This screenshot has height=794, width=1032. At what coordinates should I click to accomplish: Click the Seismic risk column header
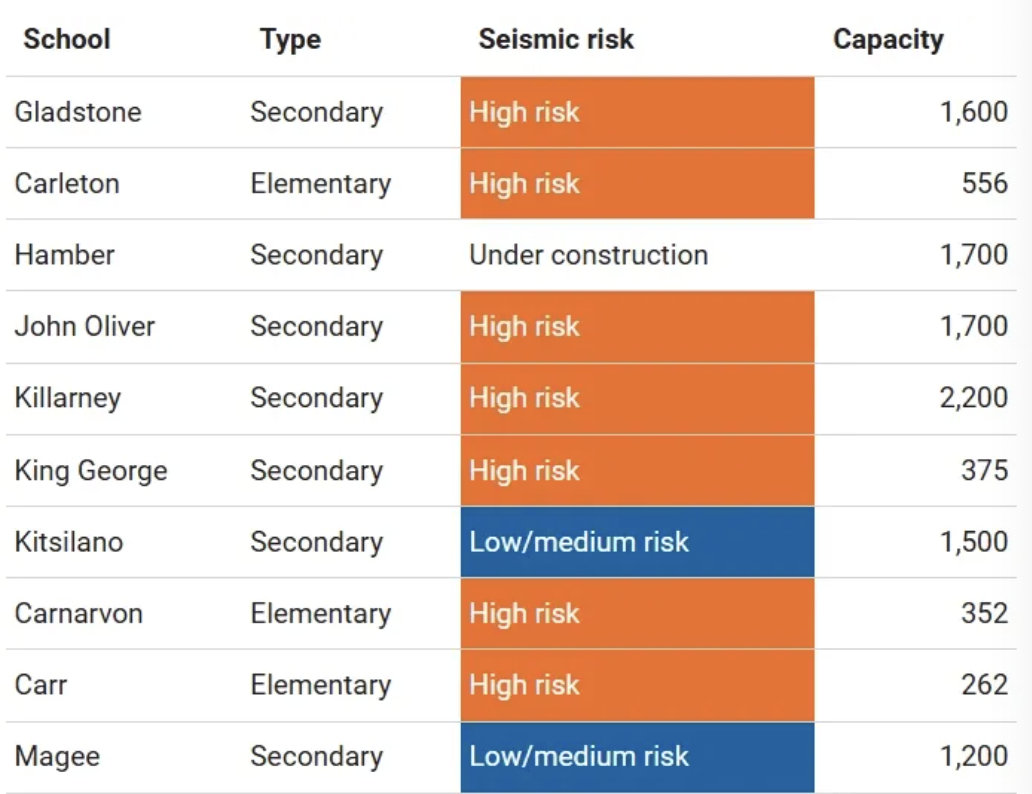[556, 40]
